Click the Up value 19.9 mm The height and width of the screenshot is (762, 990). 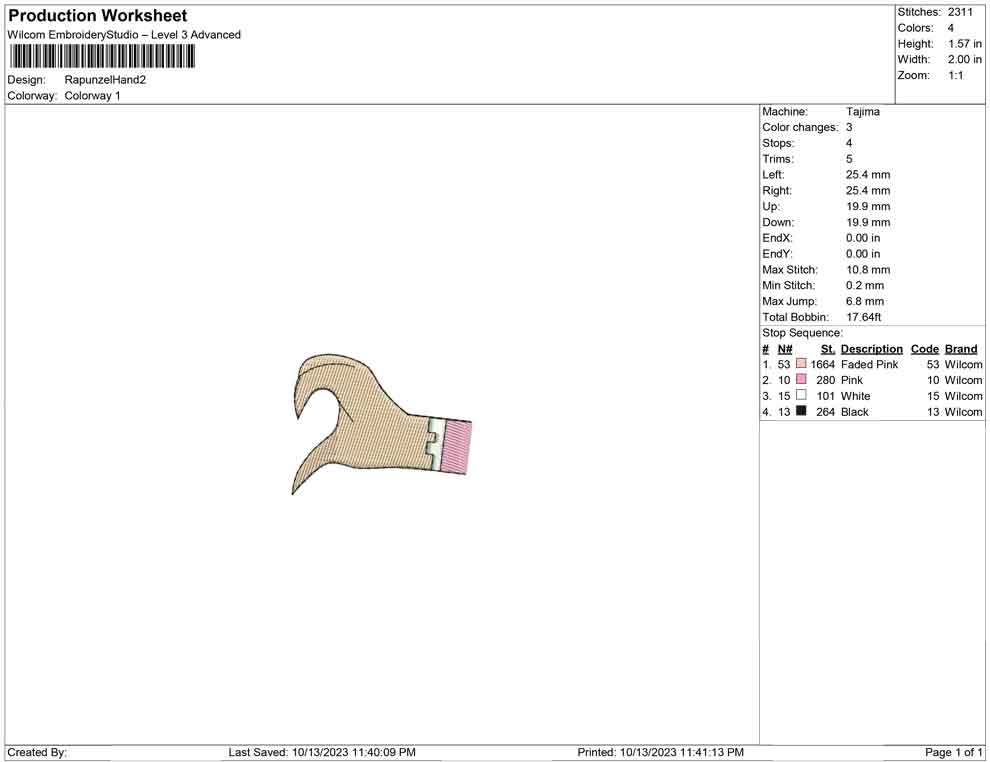pos(868,206)
